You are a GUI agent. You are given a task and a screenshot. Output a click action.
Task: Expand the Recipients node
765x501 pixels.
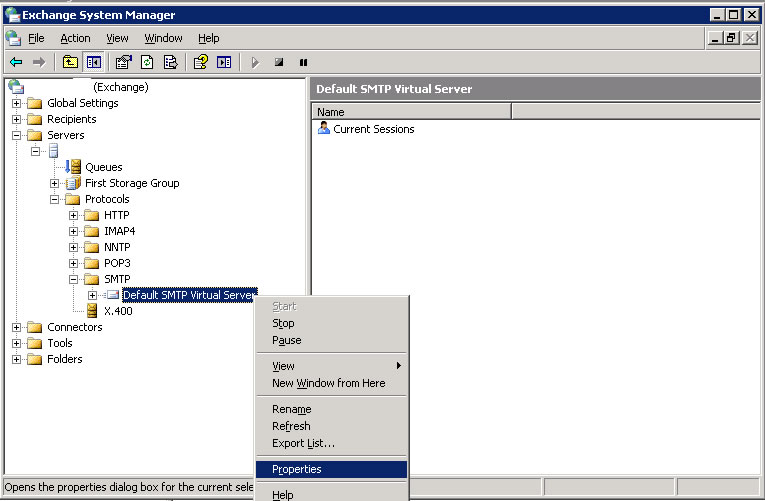click(x=17, y=120)
